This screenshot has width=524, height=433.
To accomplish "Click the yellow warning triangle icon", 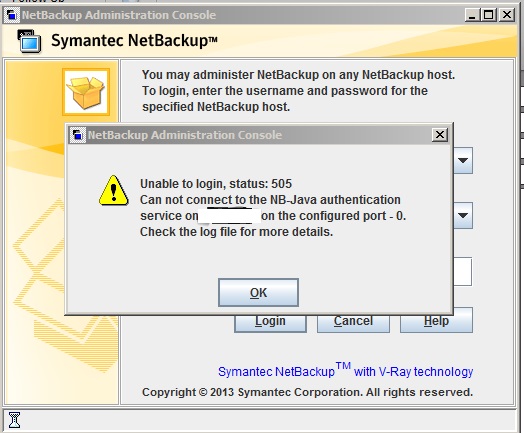I will [114, 191].
